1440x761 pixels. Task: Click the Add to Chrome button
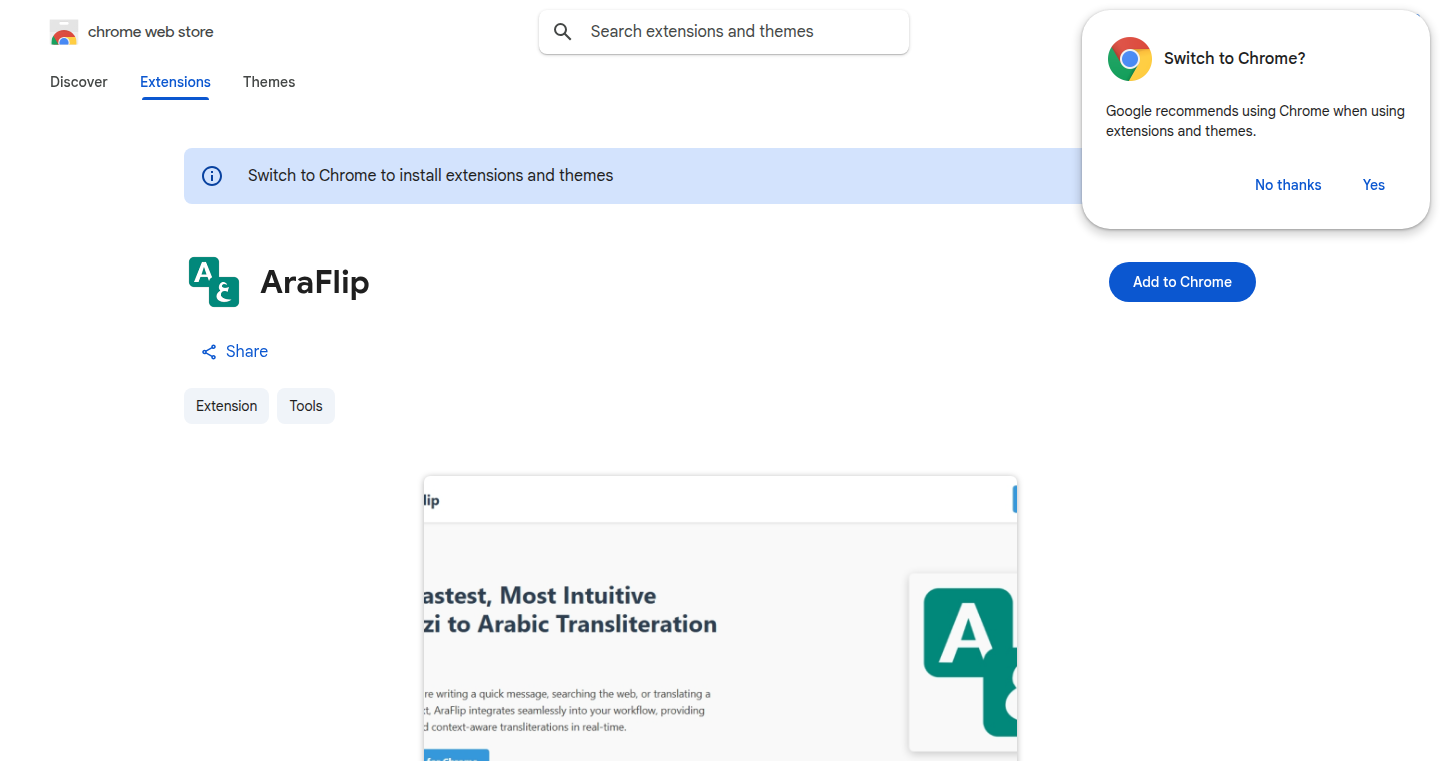[1182, 282]
